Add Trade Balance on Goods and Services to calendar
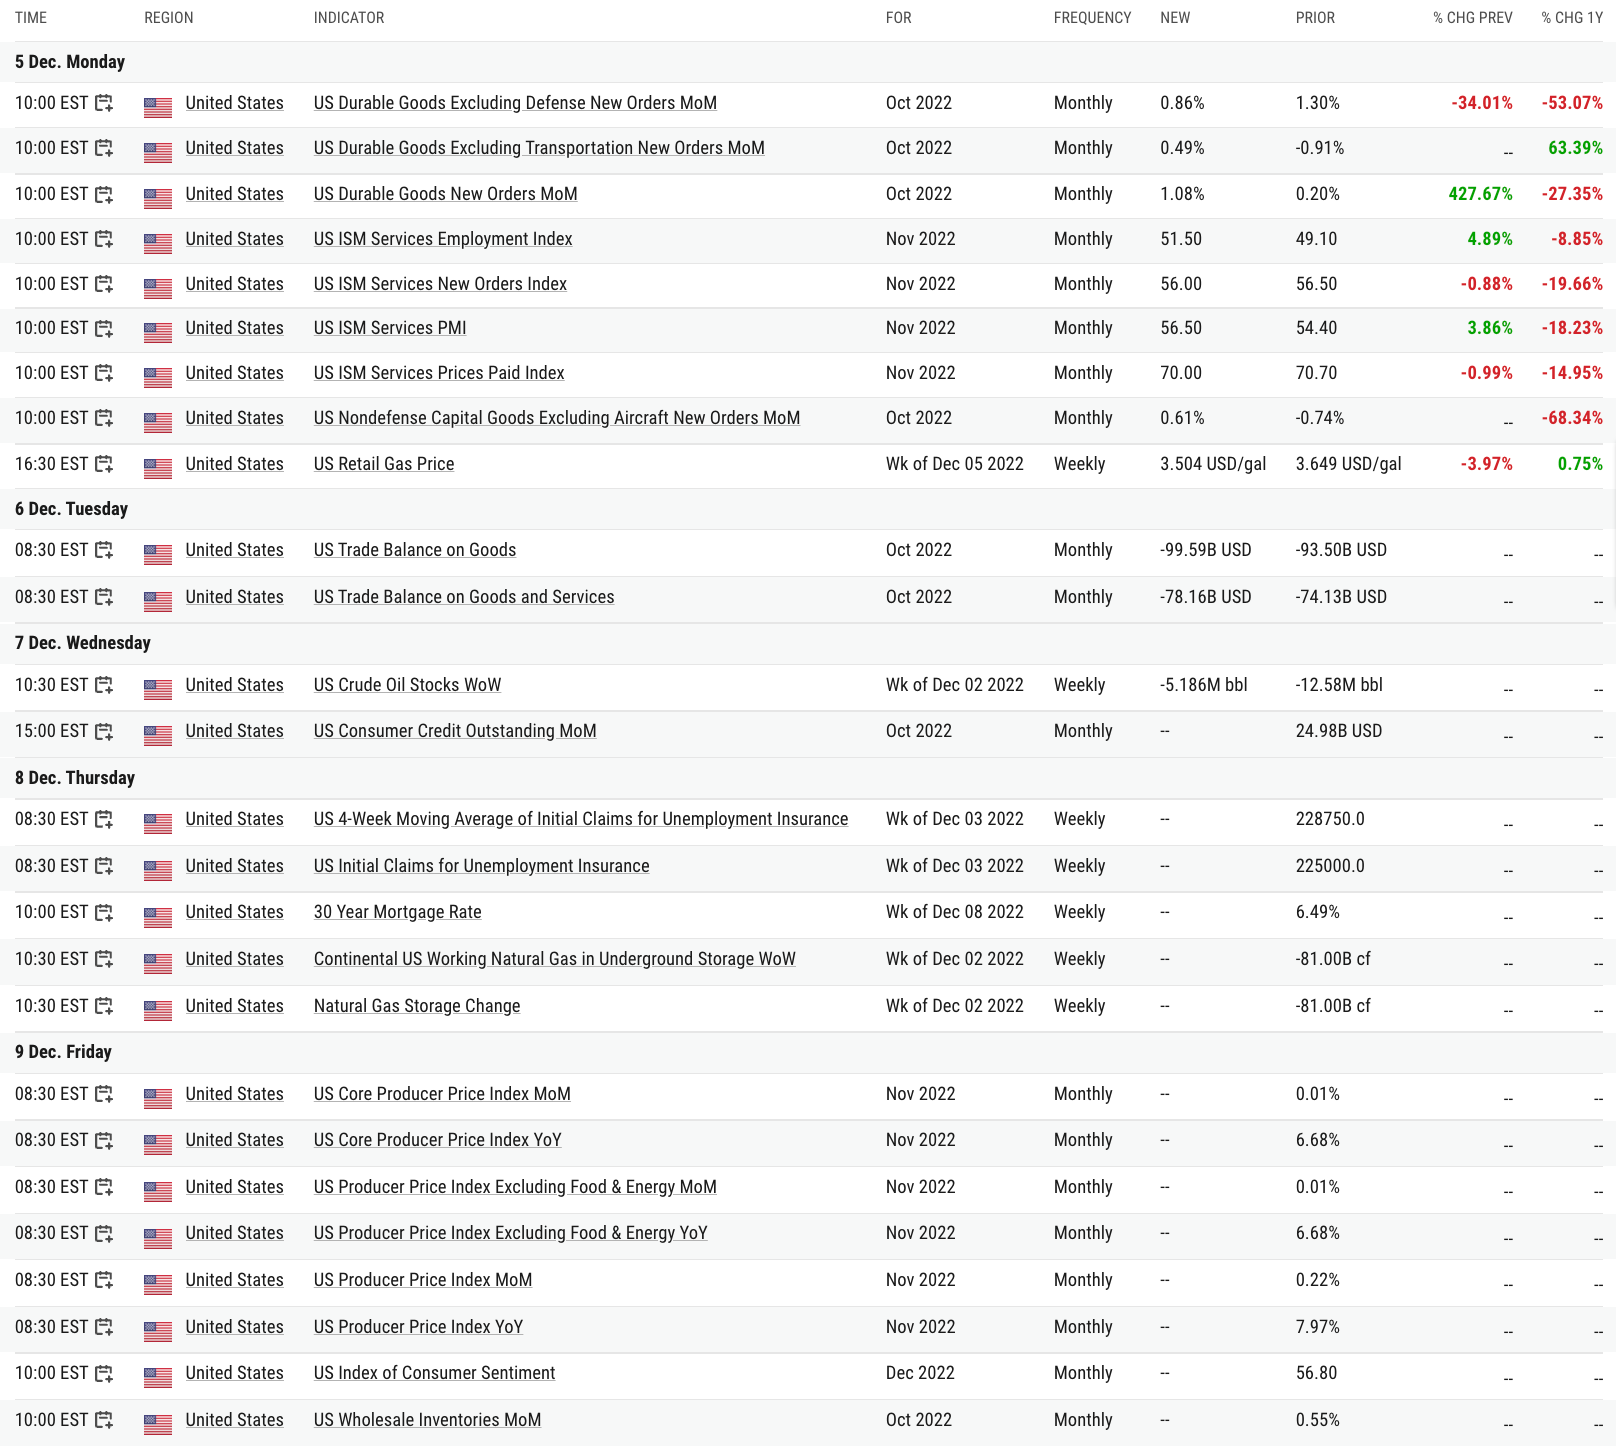1616x1446 pixels. coord(104,597)
